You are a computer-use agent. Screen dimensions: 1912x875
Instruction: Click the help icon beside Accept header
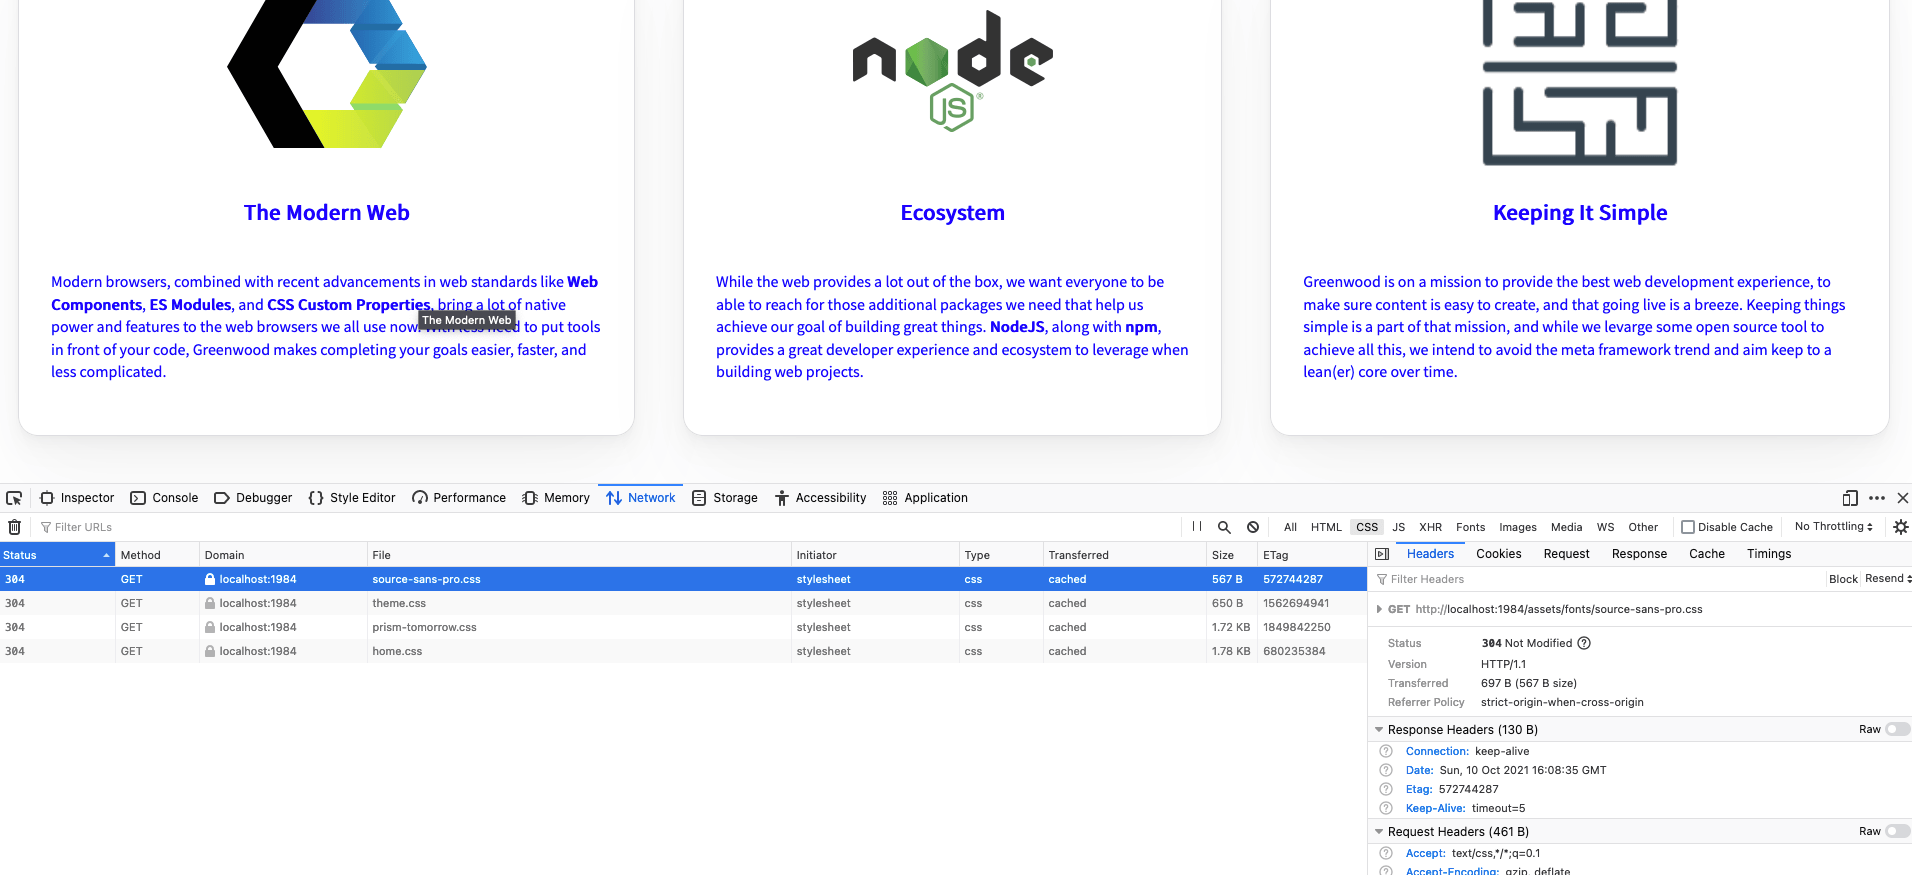[x=1386, y=853]
